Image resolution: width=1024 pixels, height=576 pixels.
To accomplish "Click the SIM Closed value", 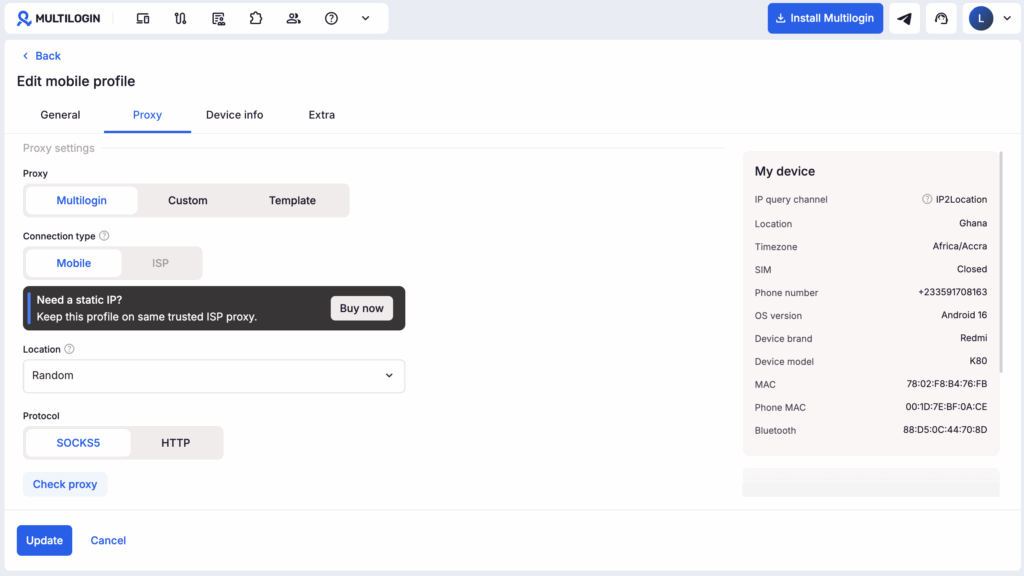I will click(x=972, y=269).
